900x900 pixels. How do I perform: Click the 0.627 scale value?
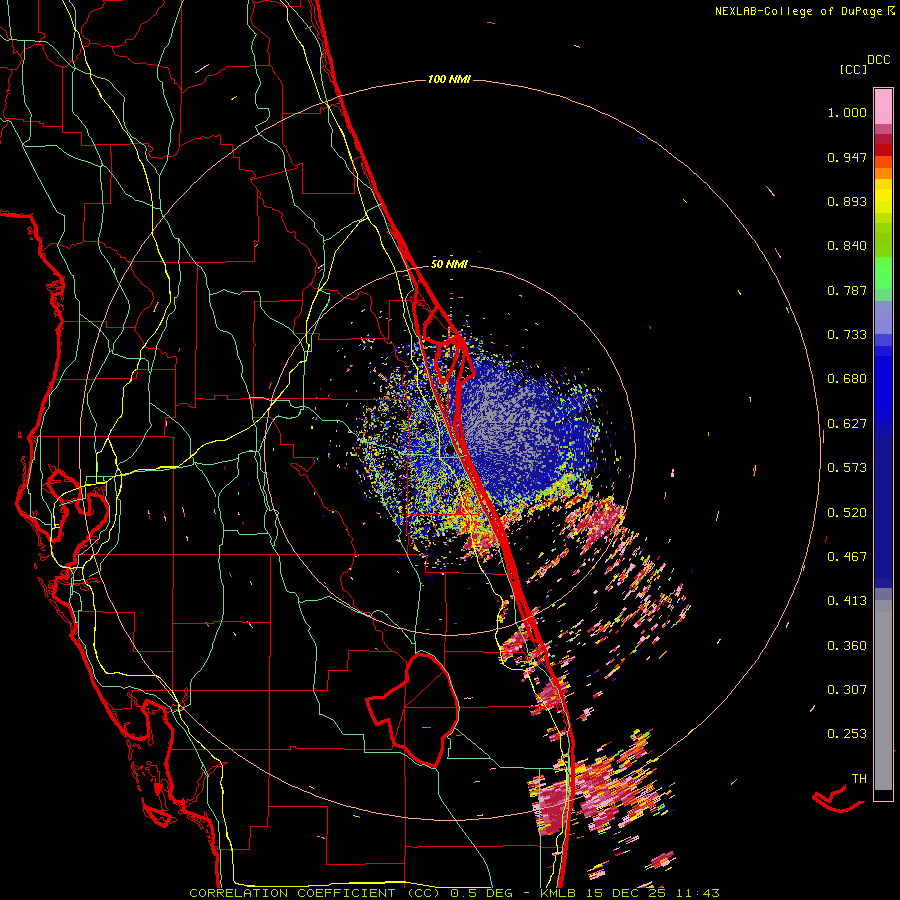pos(847,424)
